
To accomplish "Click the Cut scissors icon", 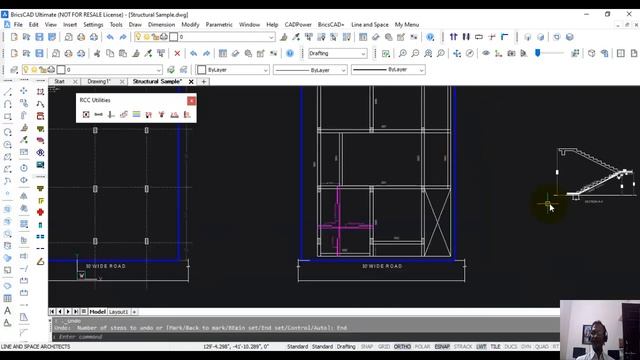I will coord(97,53).
